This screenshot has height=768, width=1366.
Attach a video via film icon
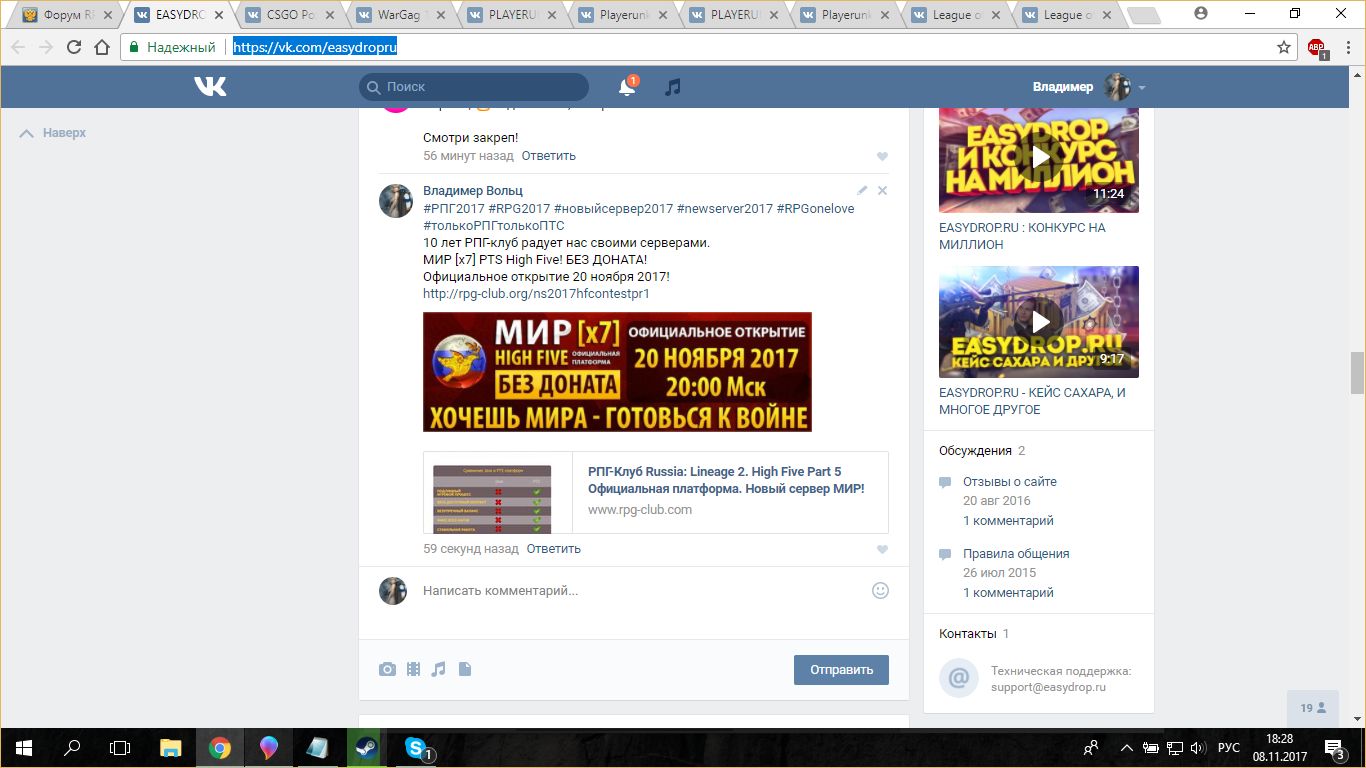pyautogui.click(x=413, y=670)
